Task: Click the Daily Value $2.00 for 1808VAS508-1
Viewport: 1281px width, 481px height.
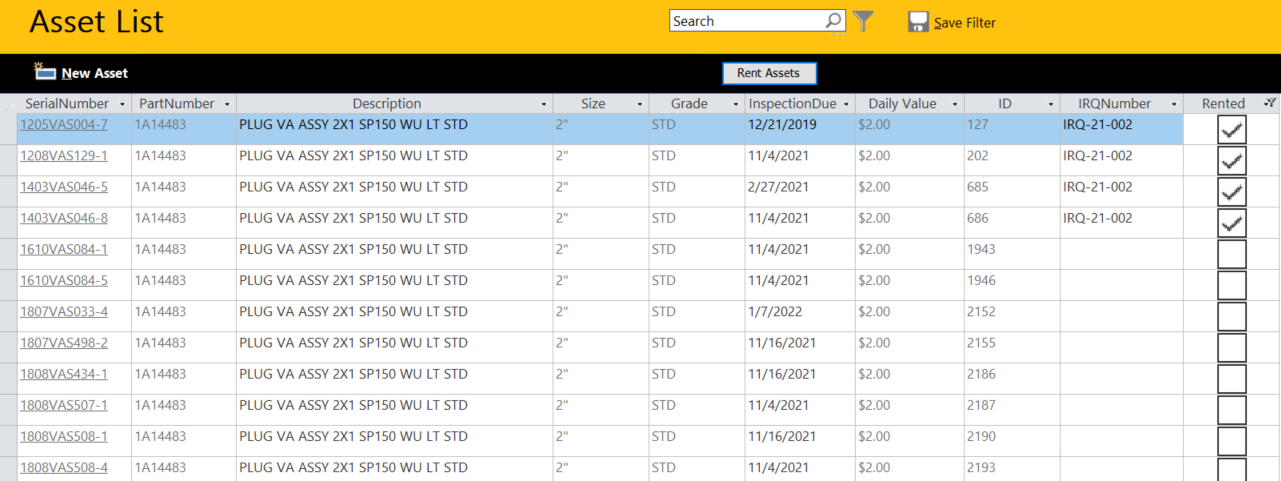Action: click(x=874, y=437)
